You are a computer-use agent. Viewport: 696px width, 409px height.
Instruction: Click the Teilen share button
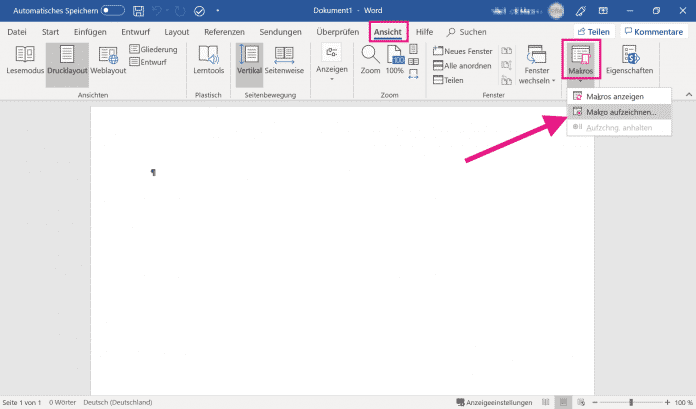[x=593, y=32]
